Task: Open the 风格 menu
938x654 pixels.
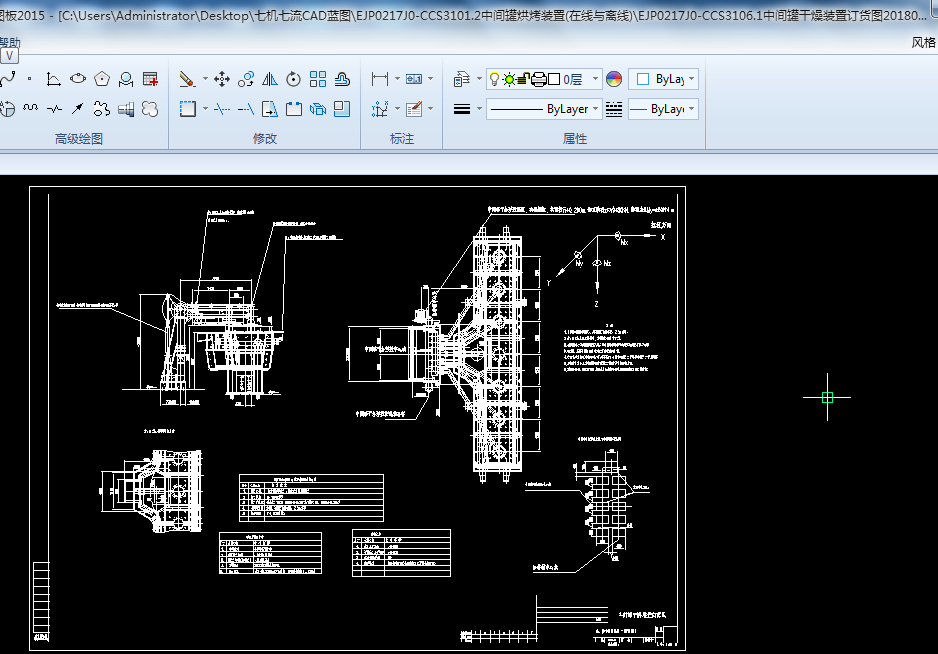Action: pyautogui.click(x=924, y=43)
